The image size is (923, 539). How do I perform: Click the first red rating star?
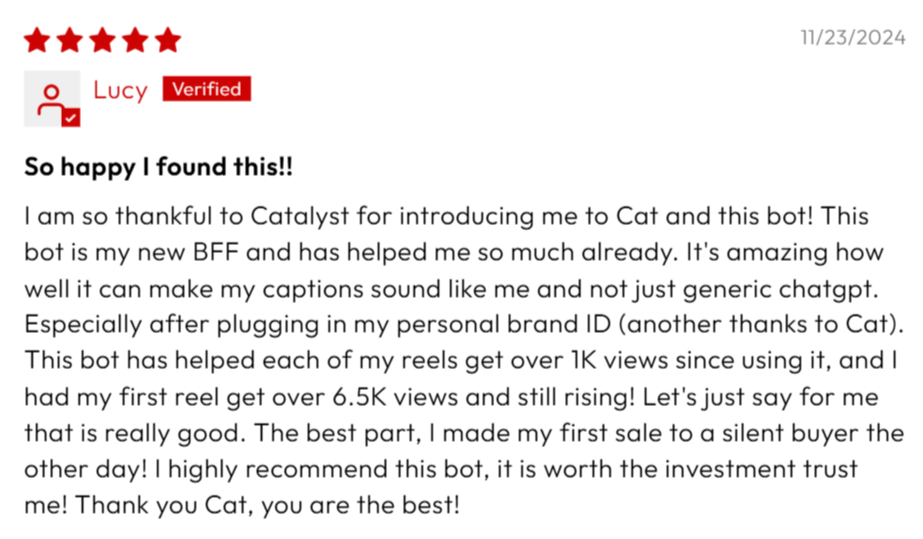click(37, 40)
